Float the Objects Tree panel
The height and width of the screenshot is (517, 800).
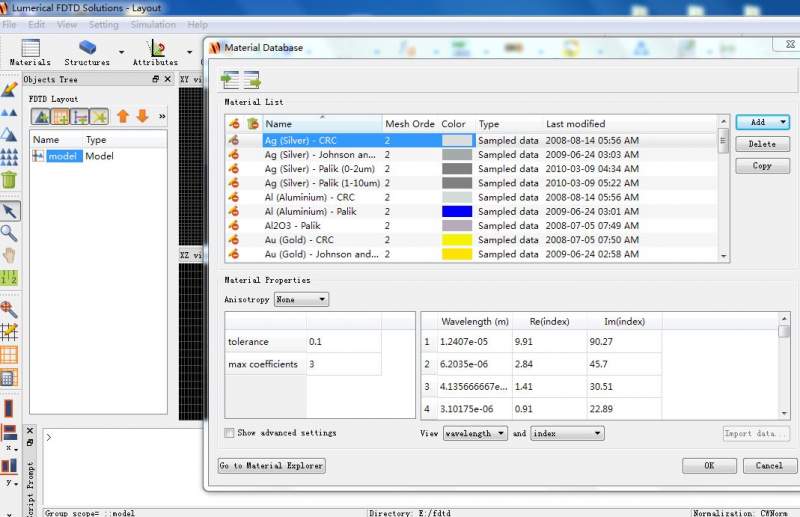[x=156, y=79]
